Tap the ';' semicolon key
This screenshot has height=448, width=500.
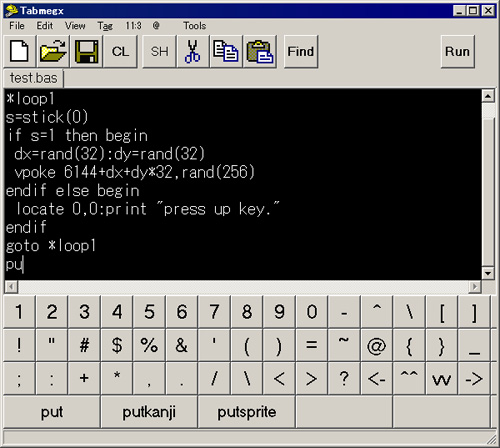point(19,379)
